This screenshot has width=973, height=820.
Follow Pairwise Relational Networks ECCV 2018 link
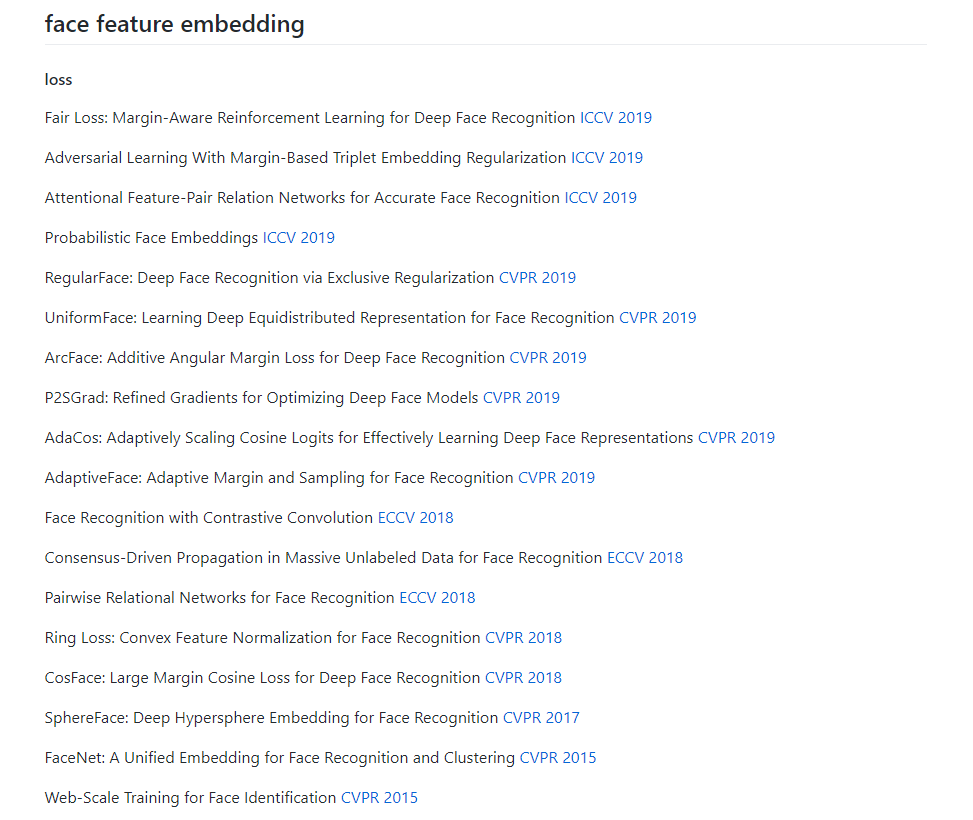click(437, 598)
